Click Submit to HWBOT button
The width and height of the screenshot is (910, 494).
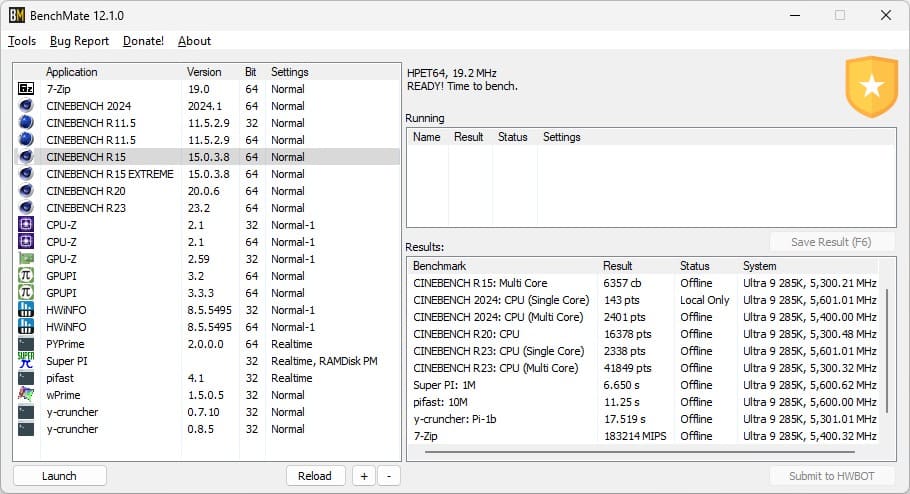click(x=831, y=476)
